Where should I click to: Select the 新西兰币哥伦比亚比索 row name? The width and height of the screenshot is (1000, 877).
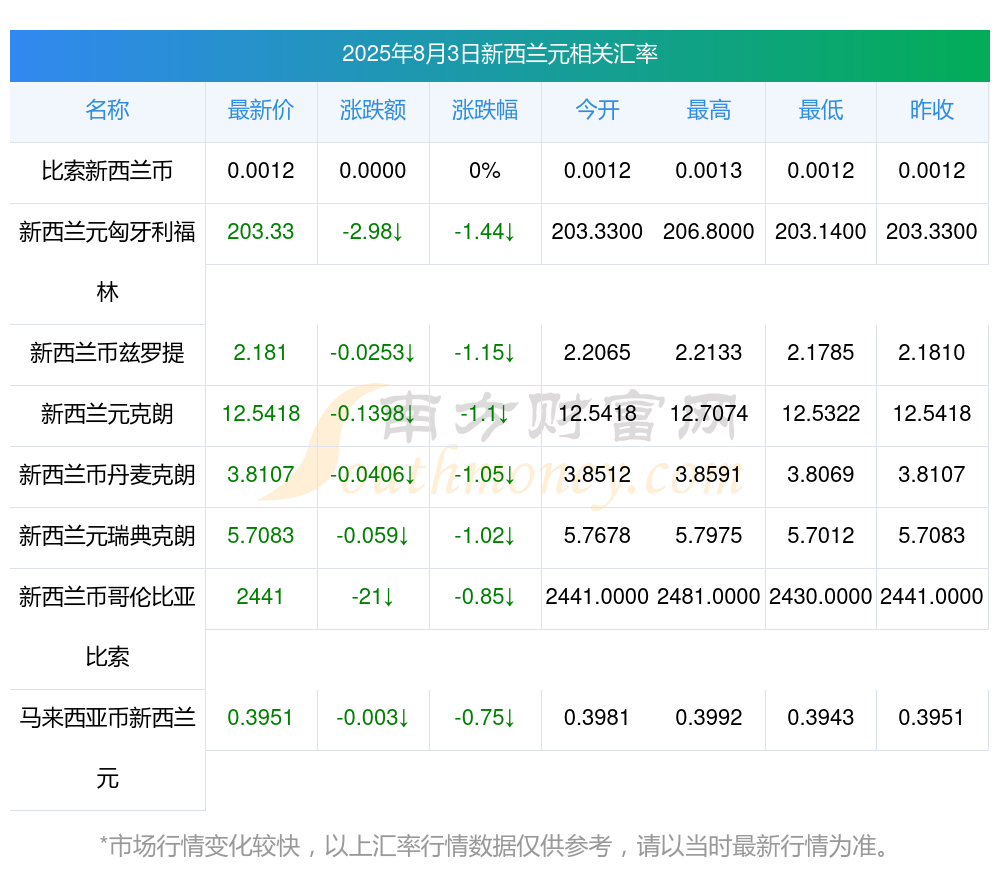(107, 627)
